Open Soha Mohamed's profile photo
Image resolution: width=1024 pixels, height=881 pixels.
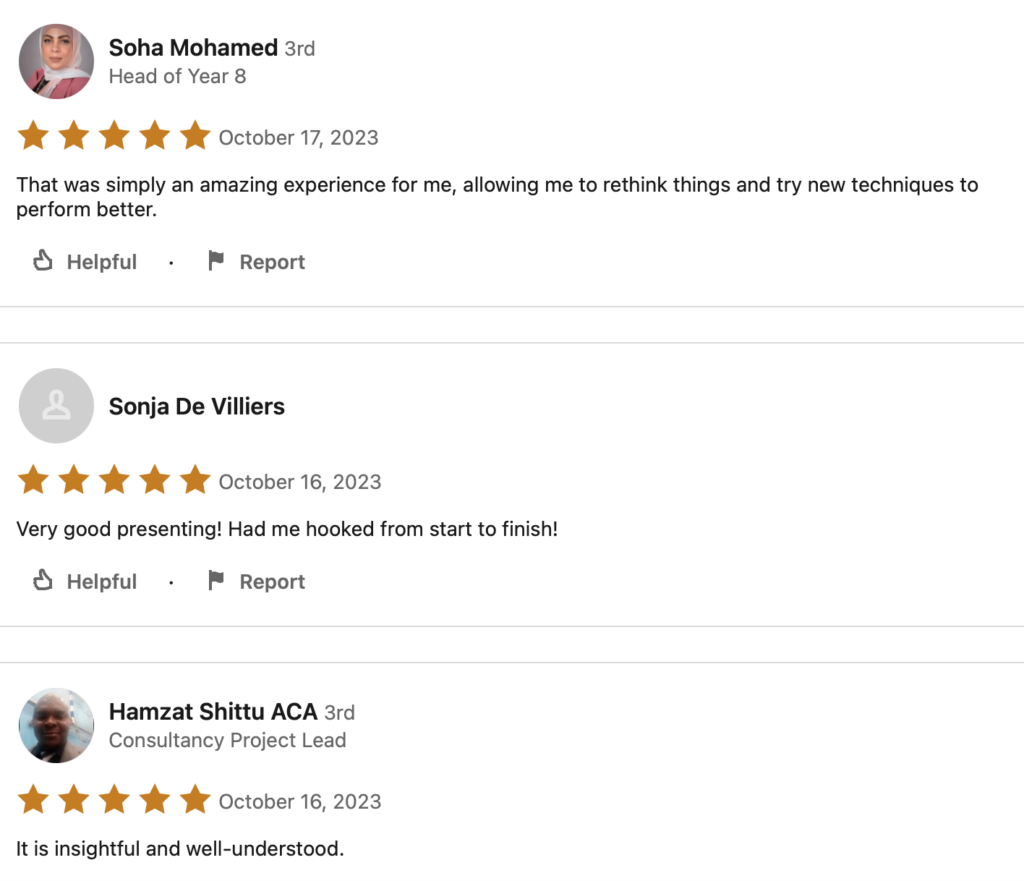[x=56, y=62]
